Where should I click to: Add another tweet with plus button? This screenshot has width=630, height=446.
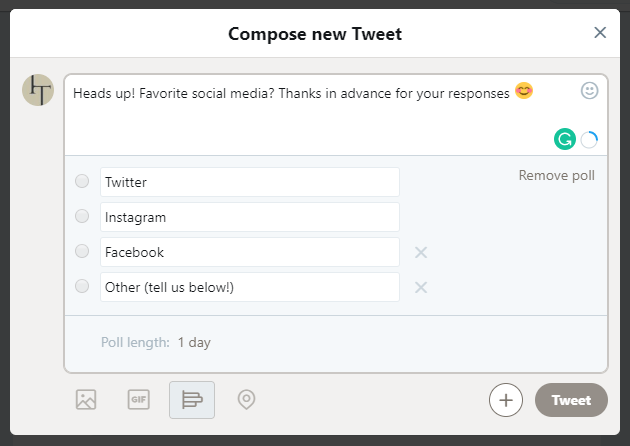pyautogui.click(x=506, y=400)
